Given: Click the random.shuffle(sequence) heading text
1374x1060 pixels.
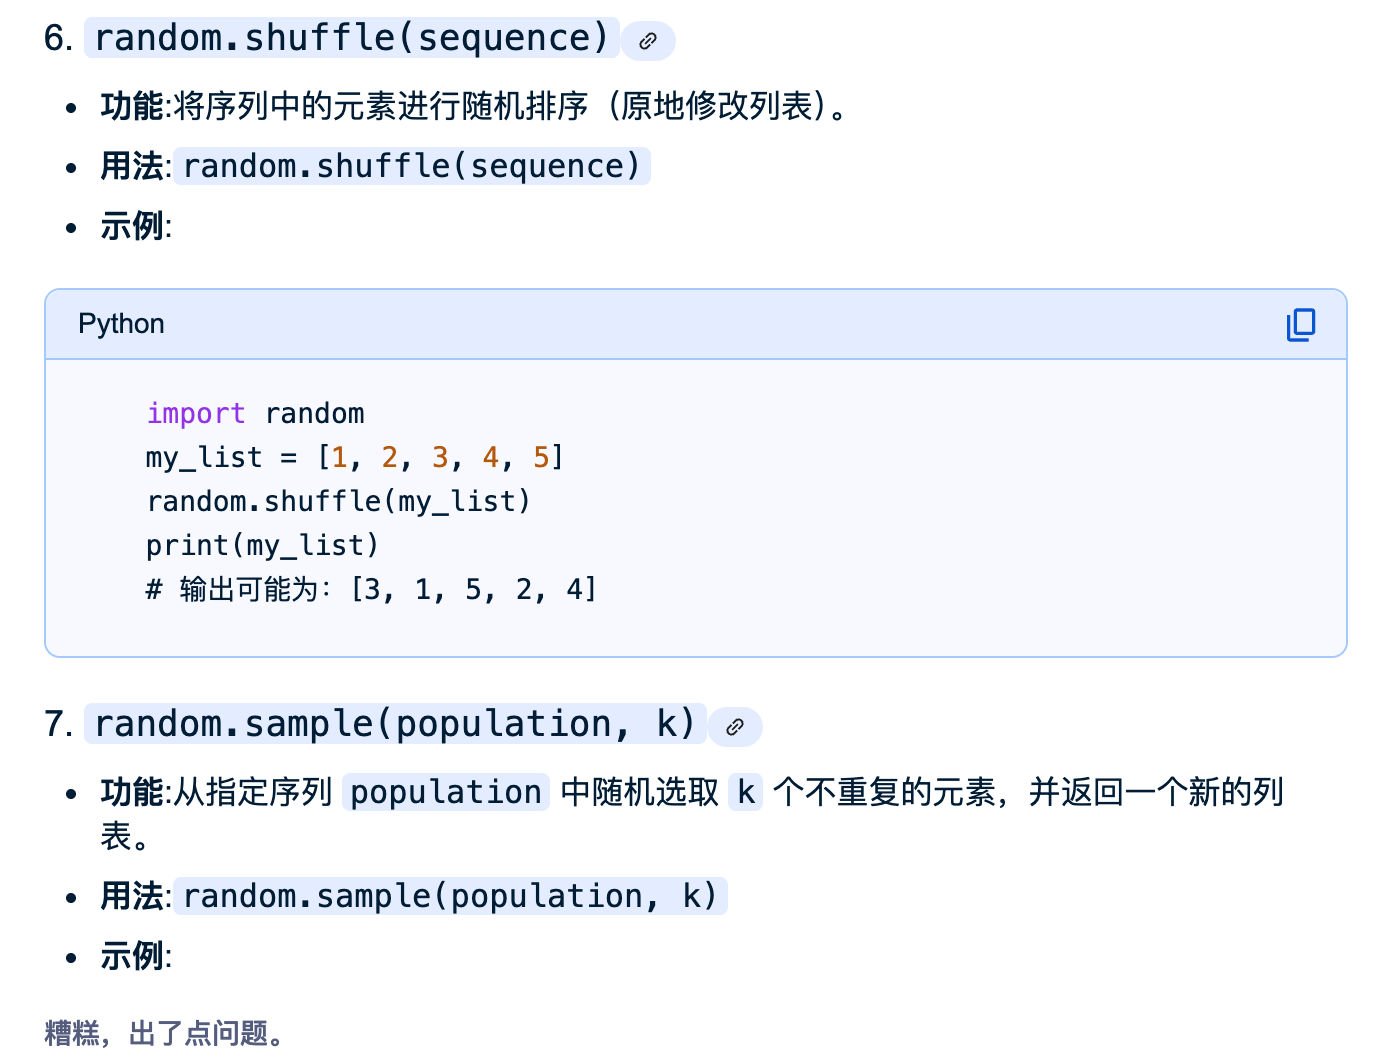Looking at the screenshot, I should [x=352, y=38].
